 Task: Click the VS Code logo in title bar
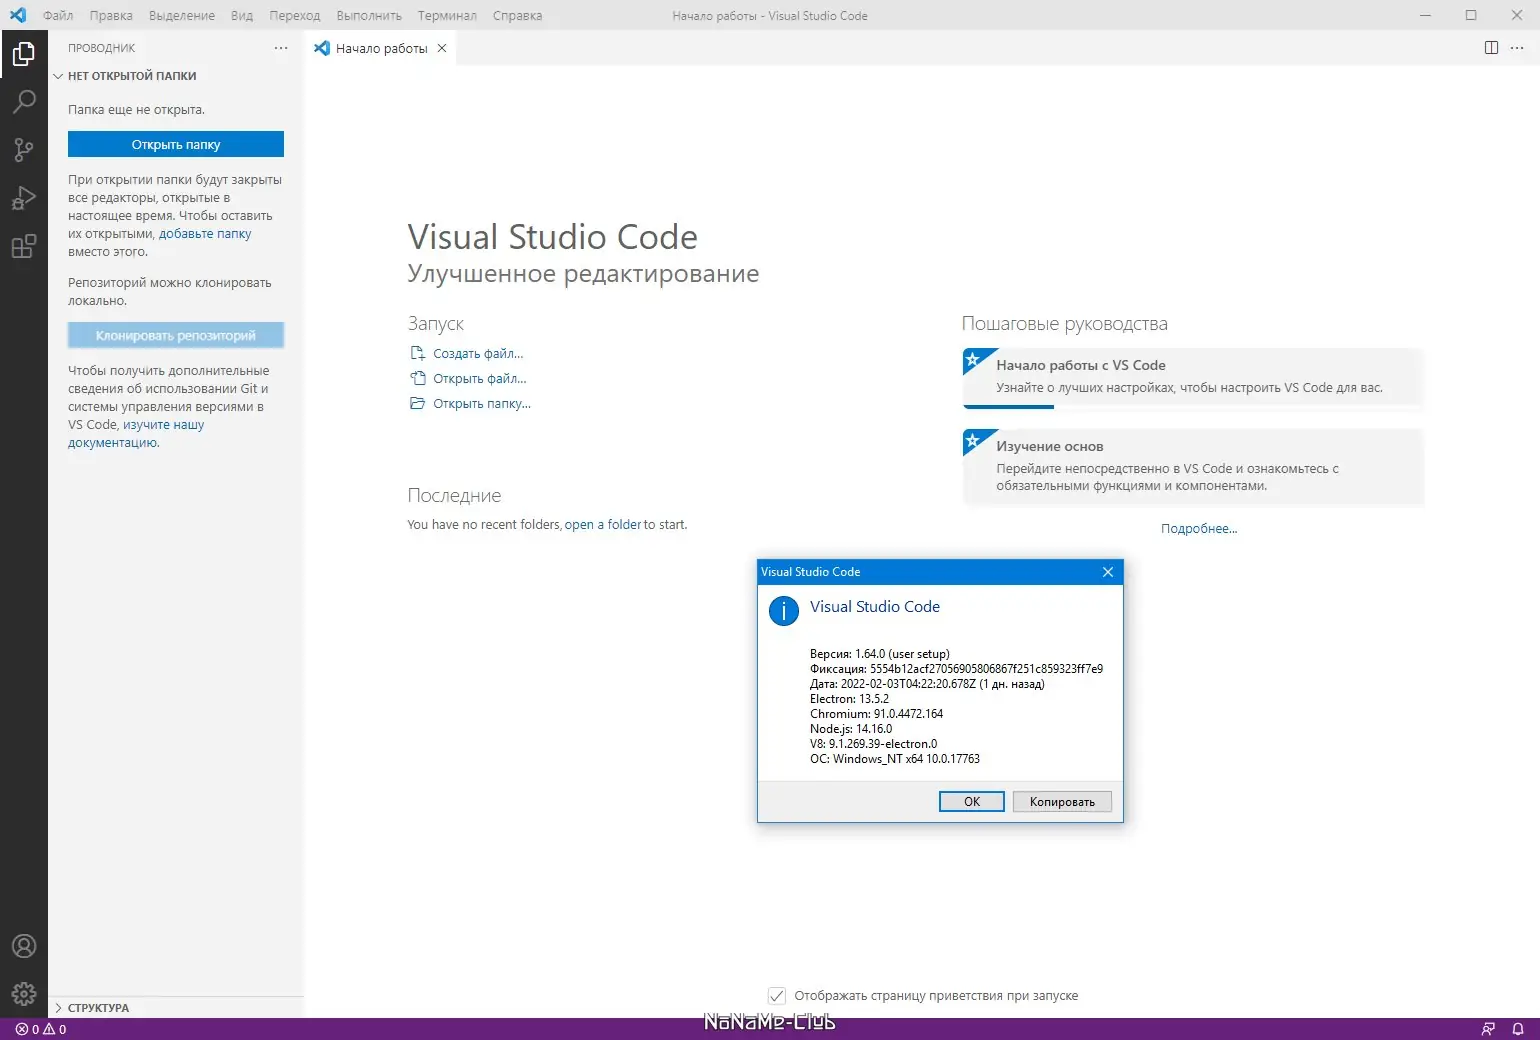coord(18,15)
